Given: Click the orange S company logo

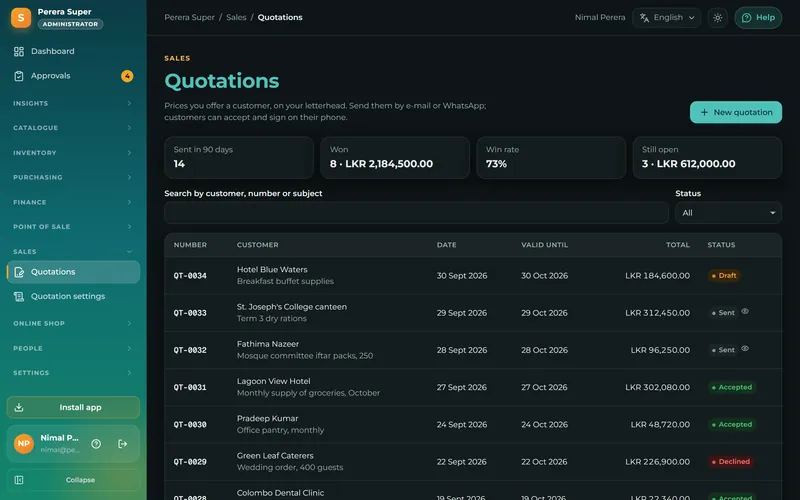Looking at the screenshot, I should tap(21, 18).
